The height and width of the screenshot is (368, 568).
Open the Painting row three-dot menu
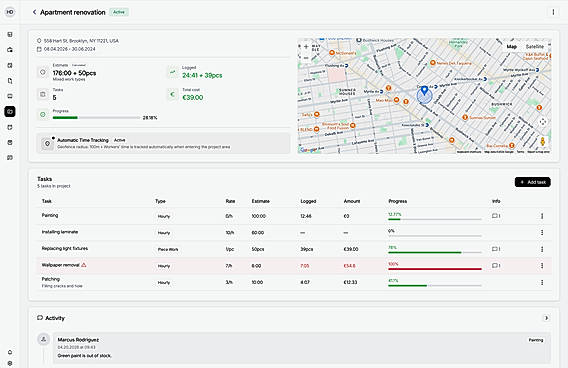pos(542,216)
